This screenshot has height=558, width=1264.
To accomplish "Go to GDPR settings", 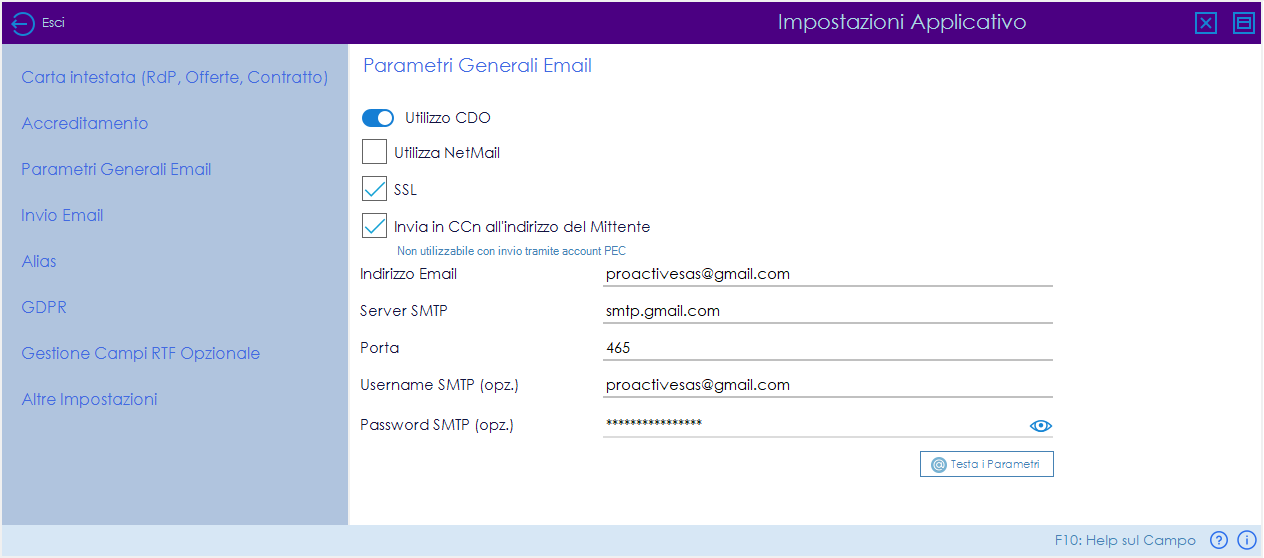I will pyautogui.click(x=44, y=307).
